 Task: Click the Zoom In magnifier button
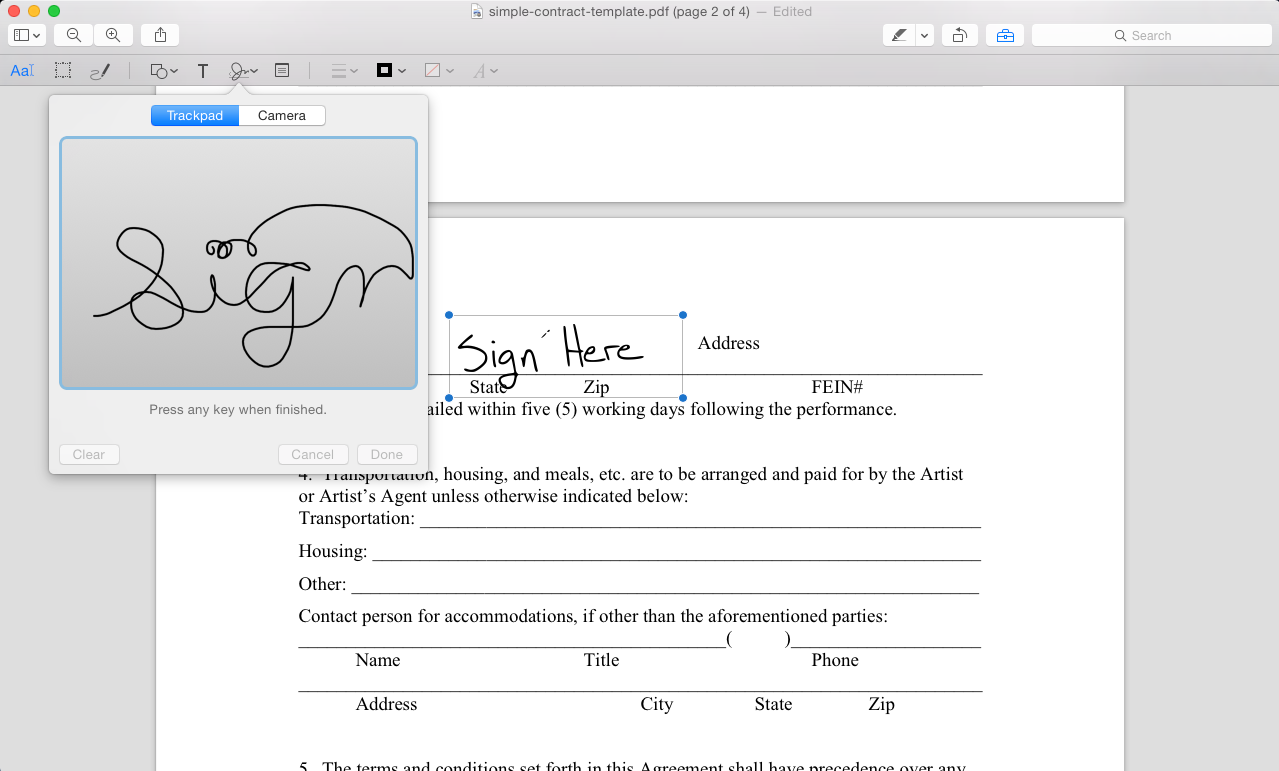(113, 35)
